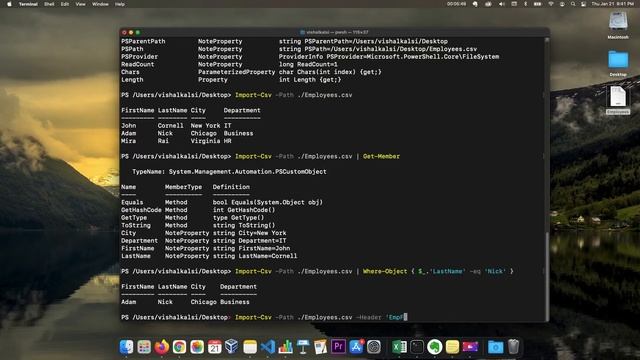Open Launchpad in the dock

(144, 347)
